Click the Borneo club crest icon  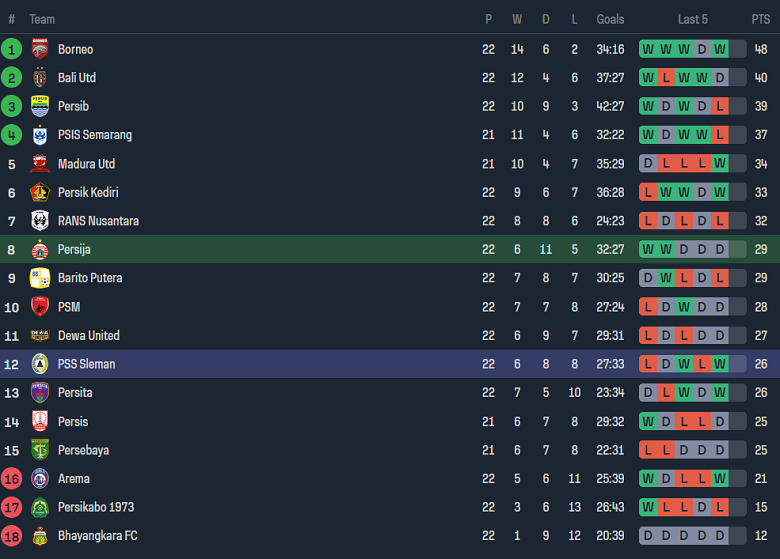40,49
